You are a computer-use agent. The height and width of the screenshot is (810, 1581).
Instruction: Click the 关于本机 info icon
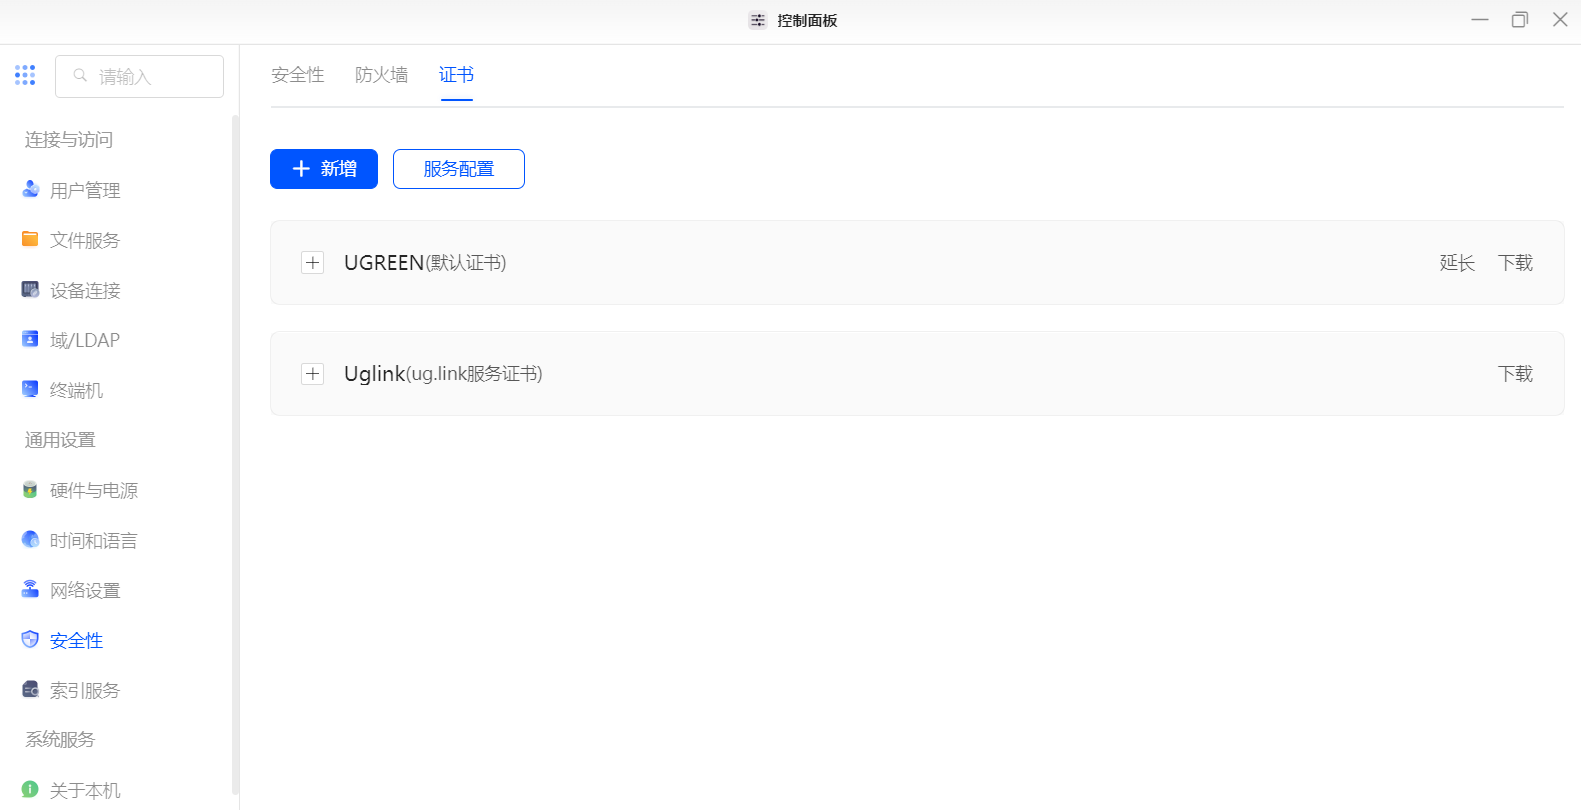[30, 790]
